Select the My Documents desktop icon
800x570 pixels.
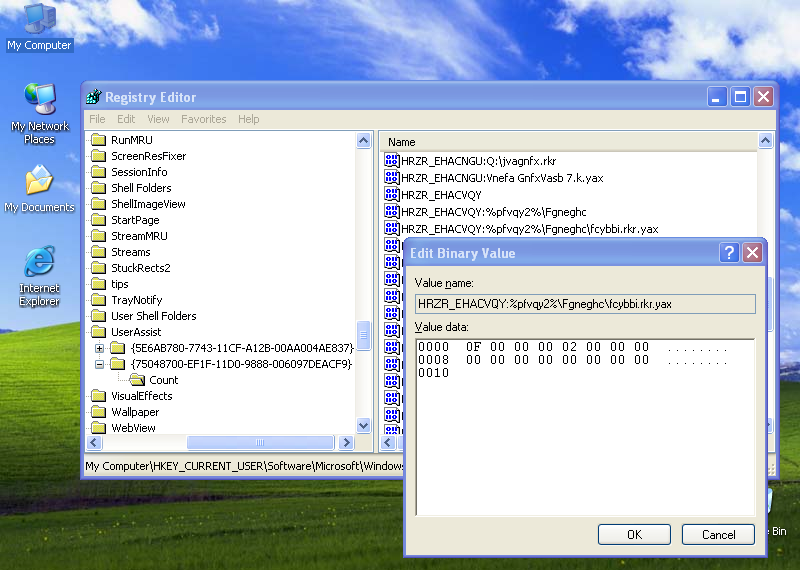(39, 189)
